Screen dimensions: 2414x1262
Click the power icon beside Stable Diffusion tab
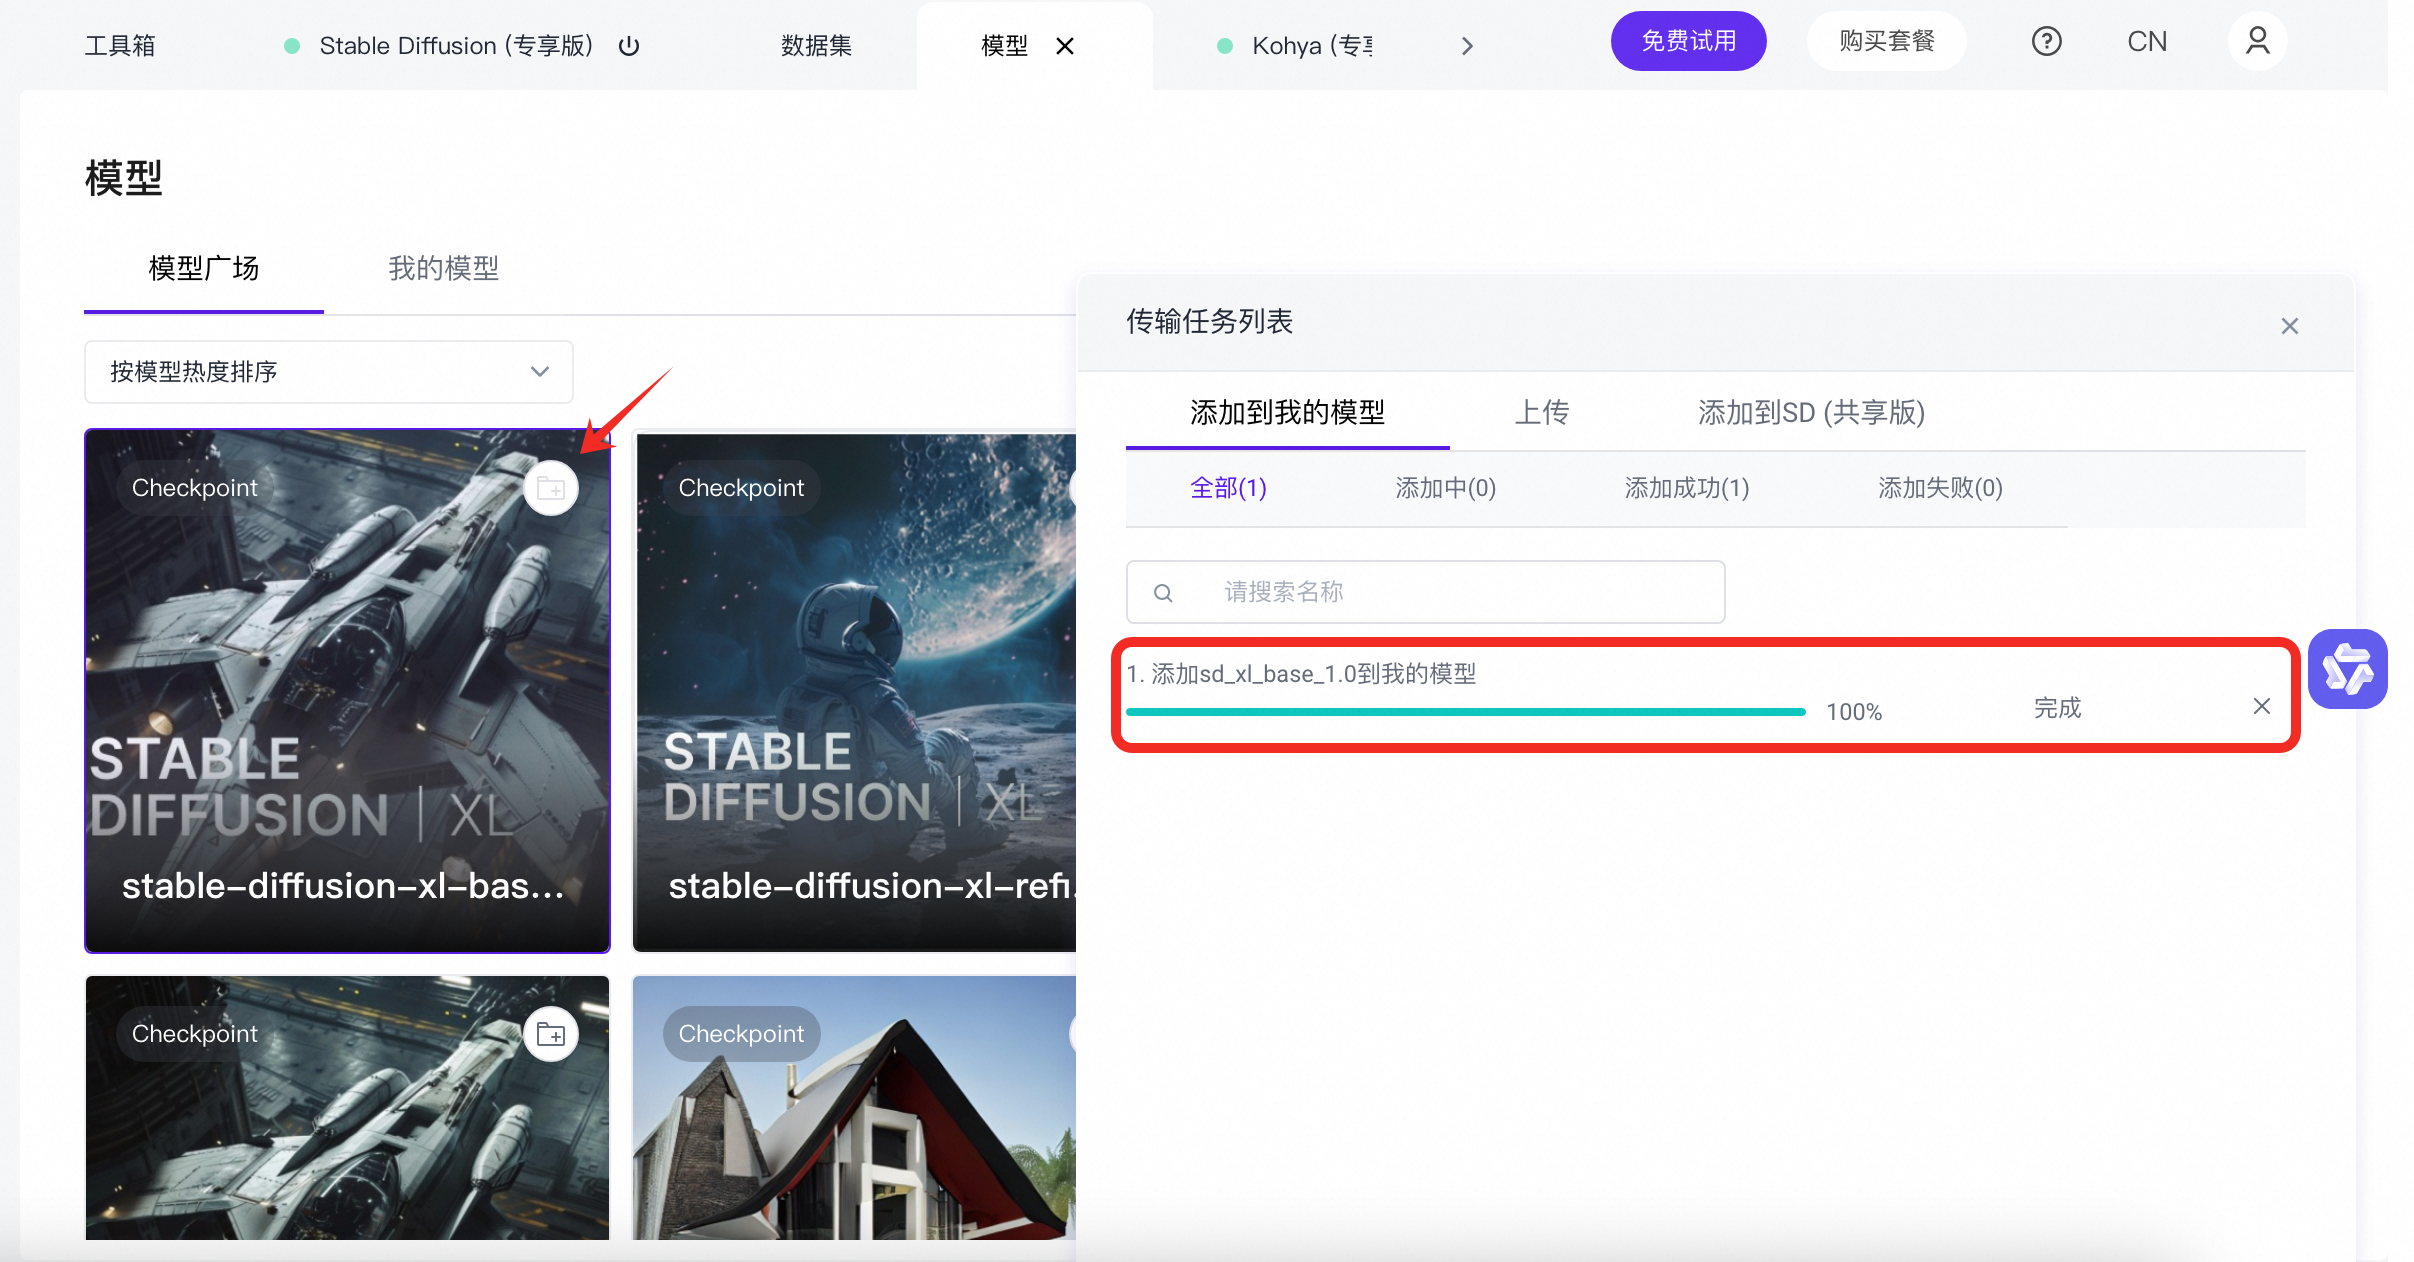[629, 46]
